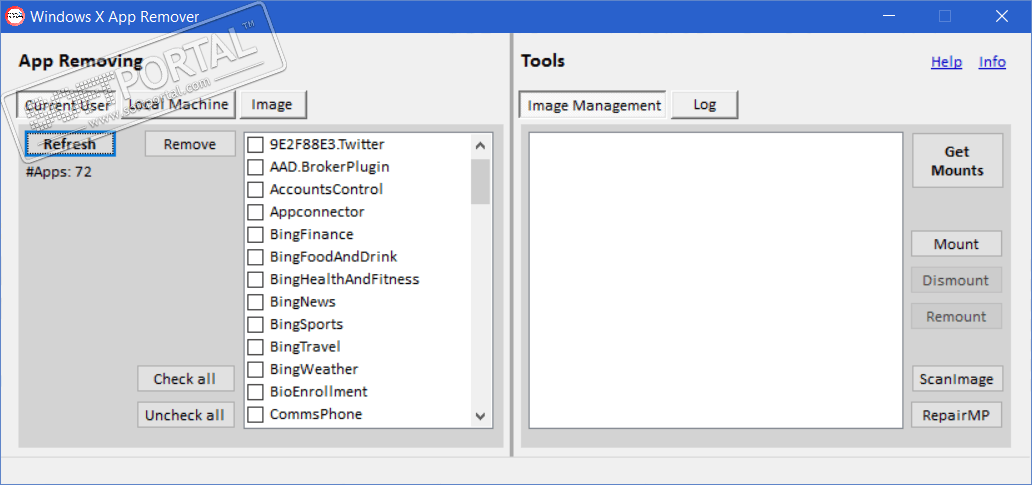Click the Remove button

(x=190, y=144)
